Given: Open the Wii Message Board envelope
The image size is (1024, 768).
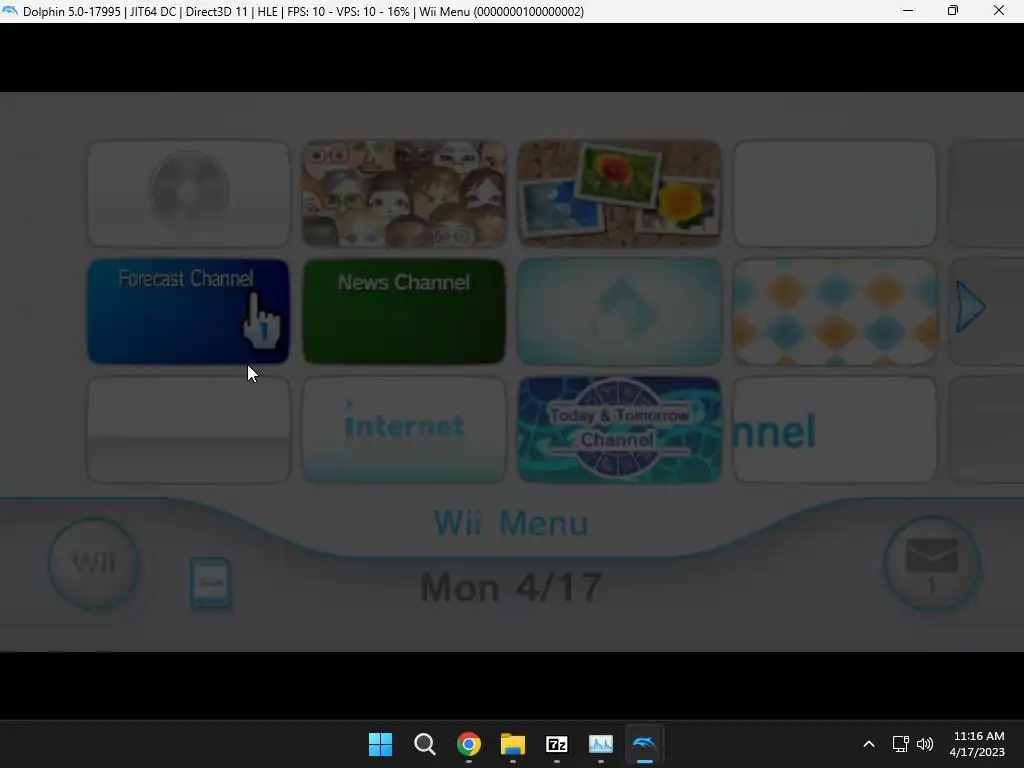Looking at the screenshot, I should 931,564.
